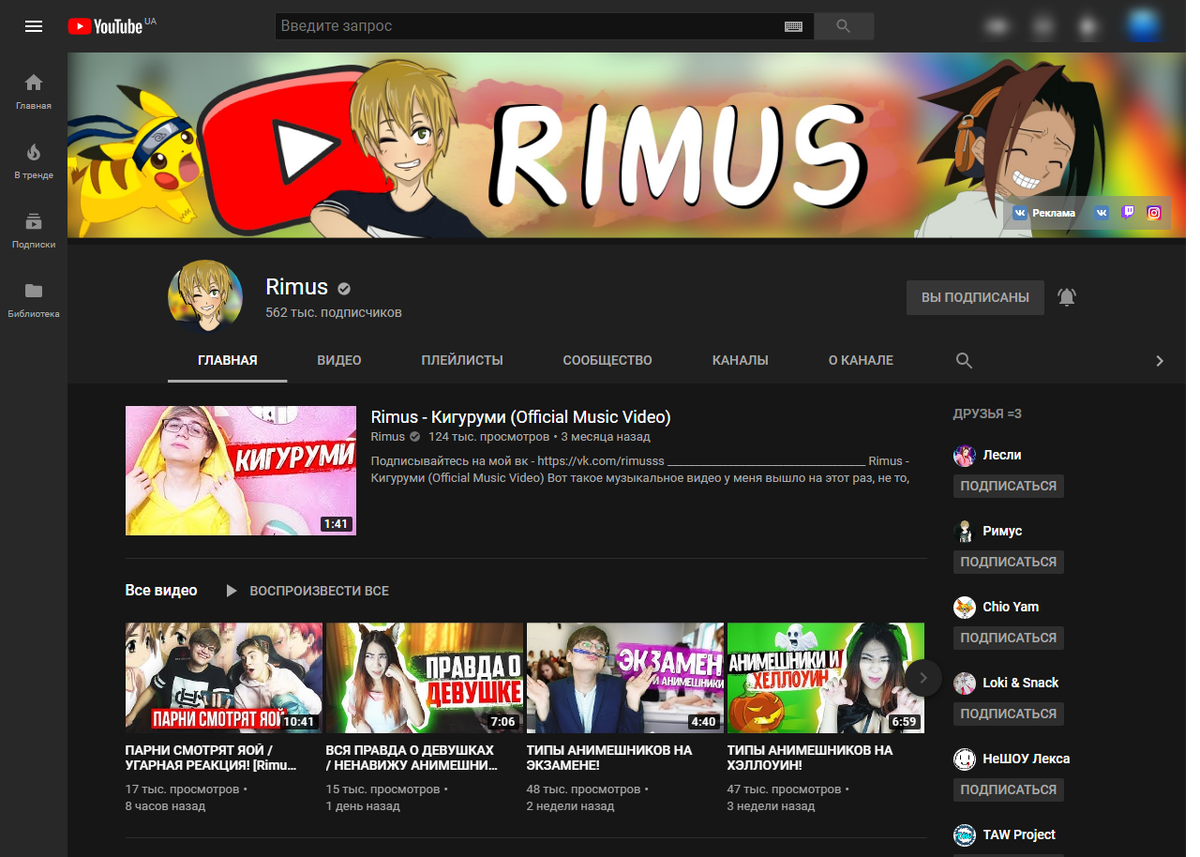Open the Twitch link icon on banner

pyautogui.click(x=1128, y=213)
